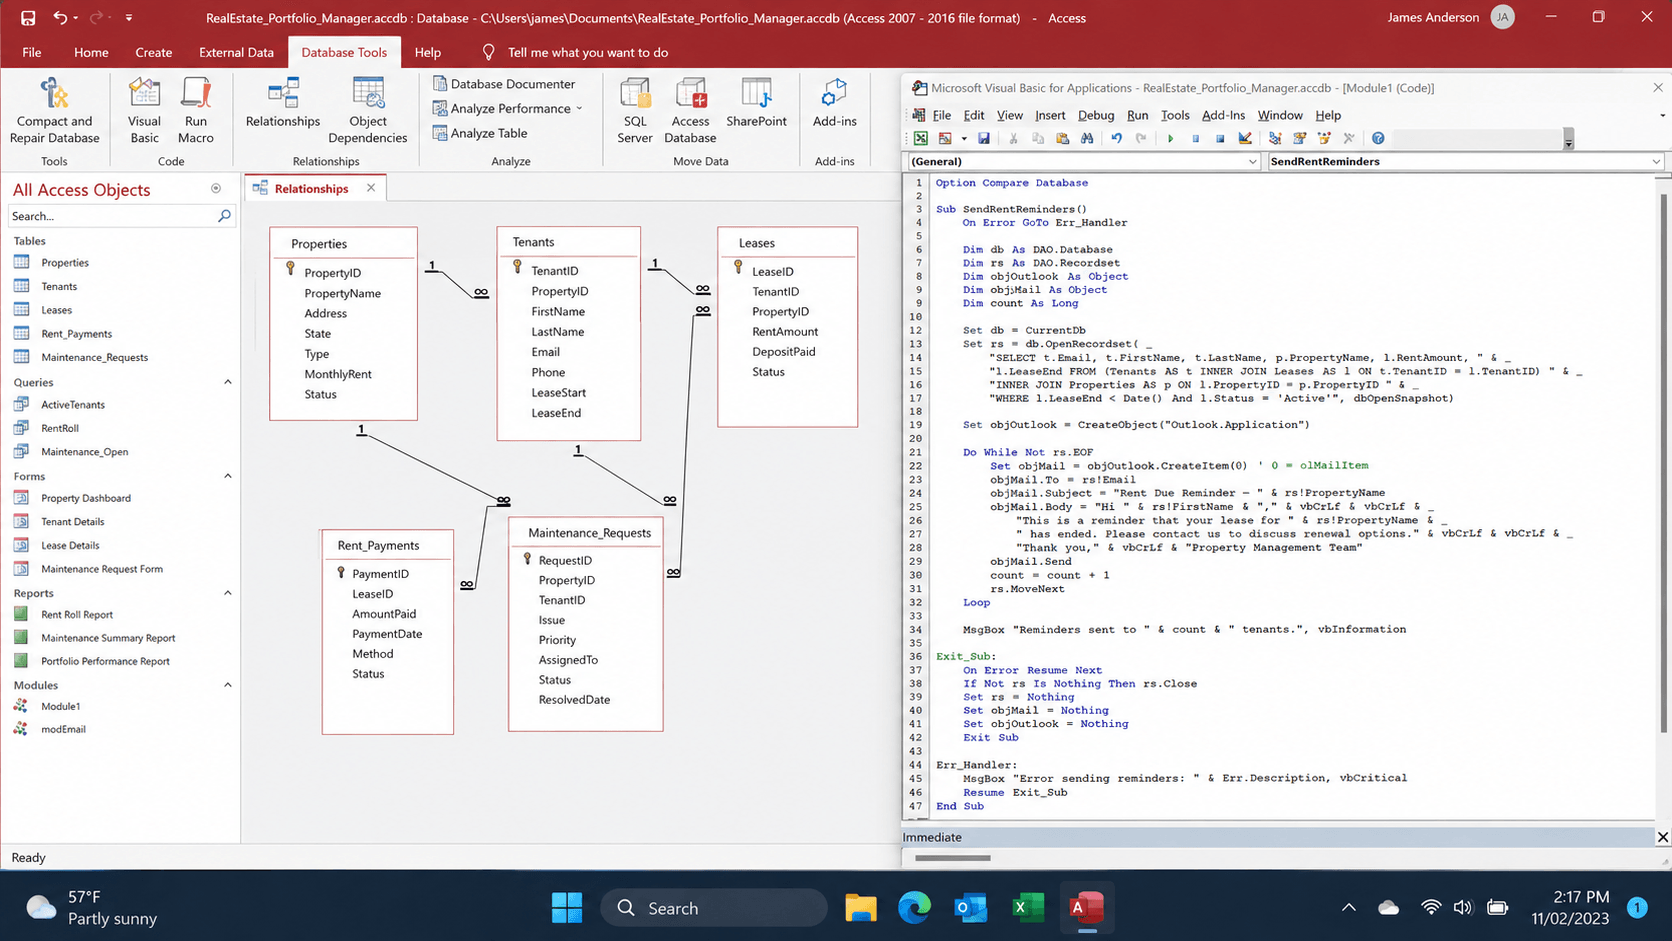Close the Immediate window
This screenshot has height=941, width=1672.
tap(1662, 837)
